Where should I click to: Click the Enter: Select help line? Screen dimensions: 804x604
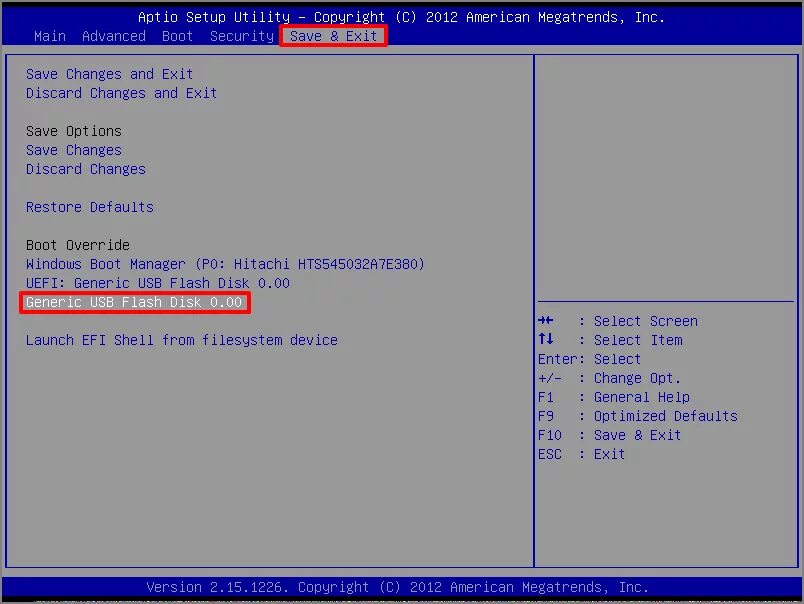point(589,359)
